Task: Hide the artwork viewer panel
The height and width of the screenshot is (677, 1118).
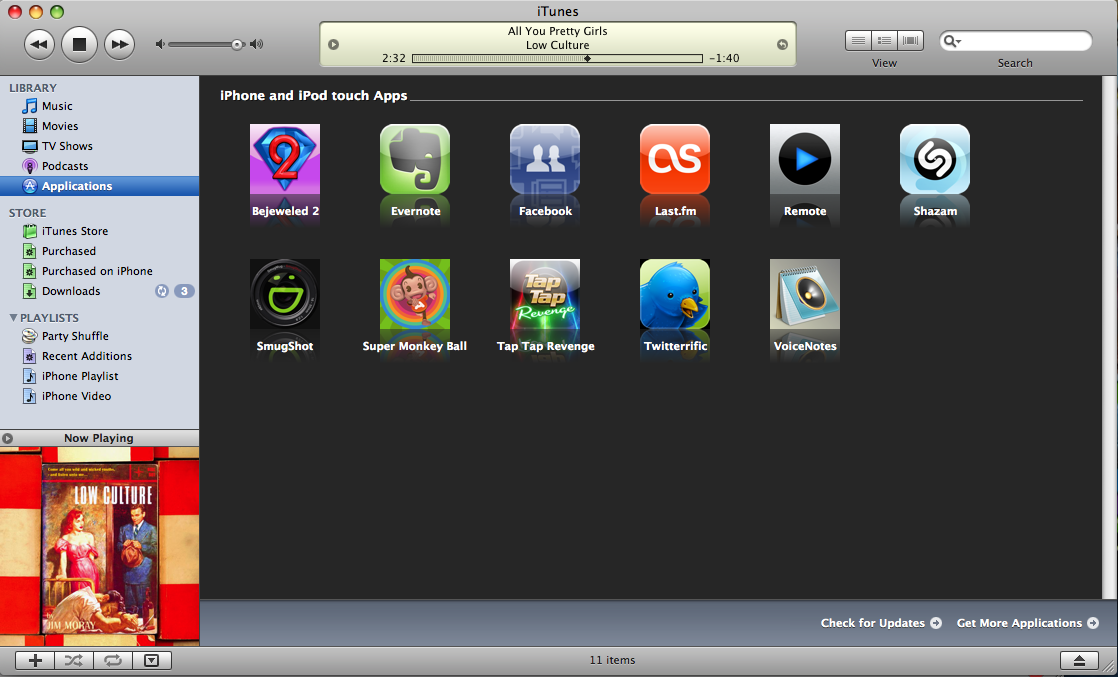Action: [152, 661]
